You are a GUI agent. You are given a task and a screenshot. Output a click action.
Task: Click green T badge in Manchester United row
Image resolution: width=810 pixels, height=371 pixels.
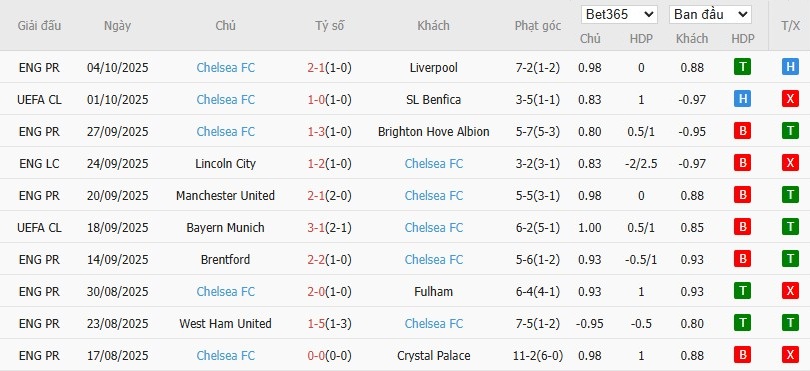coord(790,195)
